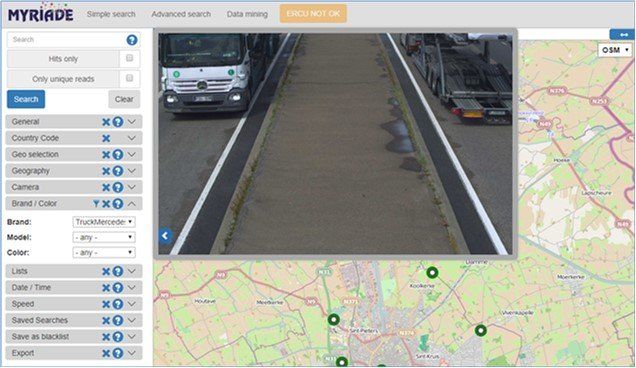Open help for Speed section
The image size is (636, 368).
(118, 304)
